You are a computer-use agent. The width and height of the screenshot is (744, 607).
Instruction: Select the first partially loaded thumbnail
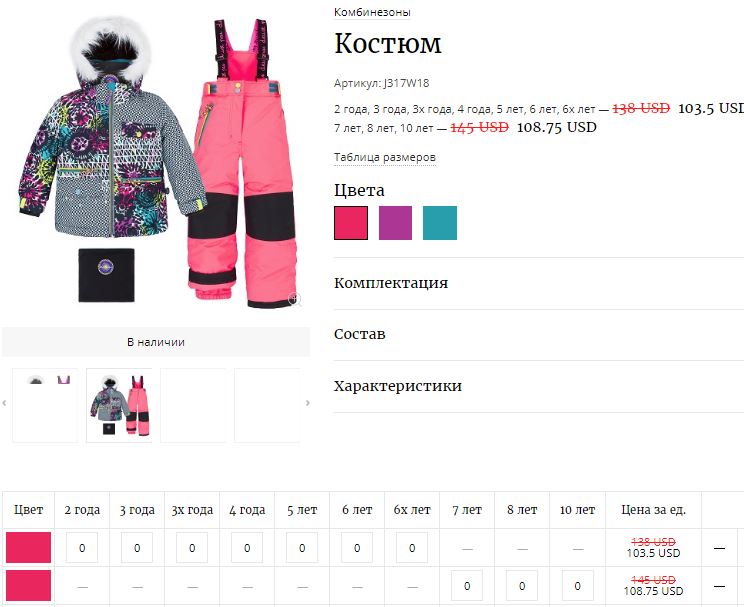click(x=45, y=405)
